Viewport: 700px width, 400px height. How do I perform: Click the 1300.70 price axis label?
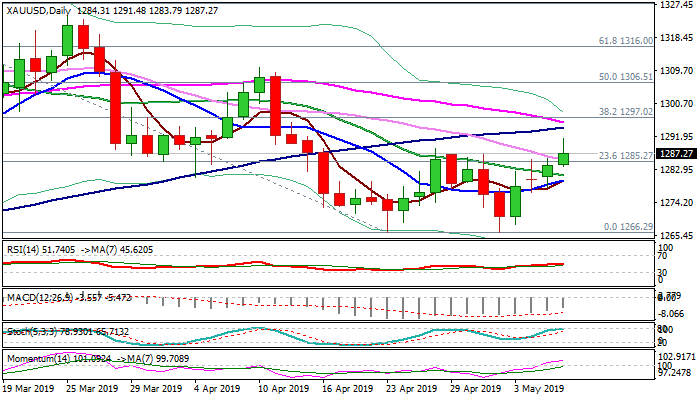(678, 103)
